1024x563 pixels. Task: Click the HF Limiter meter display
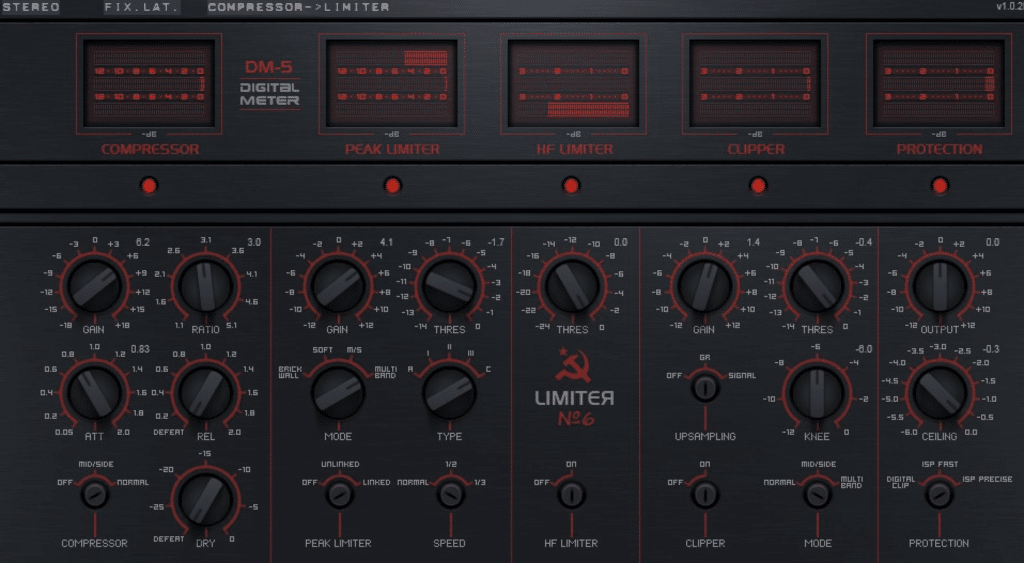point(573,84)
